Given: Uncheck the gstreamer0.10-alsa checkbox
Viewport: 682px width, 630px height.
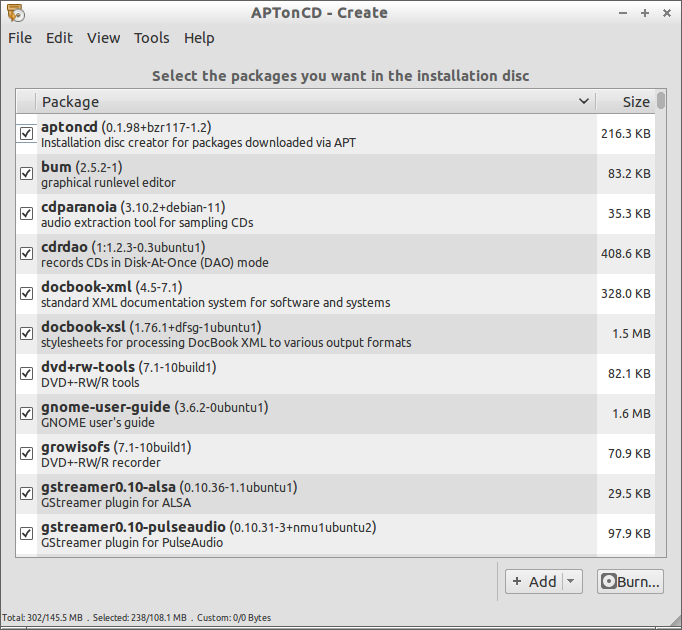Looking at the screenshot, I should coord(27,493).
